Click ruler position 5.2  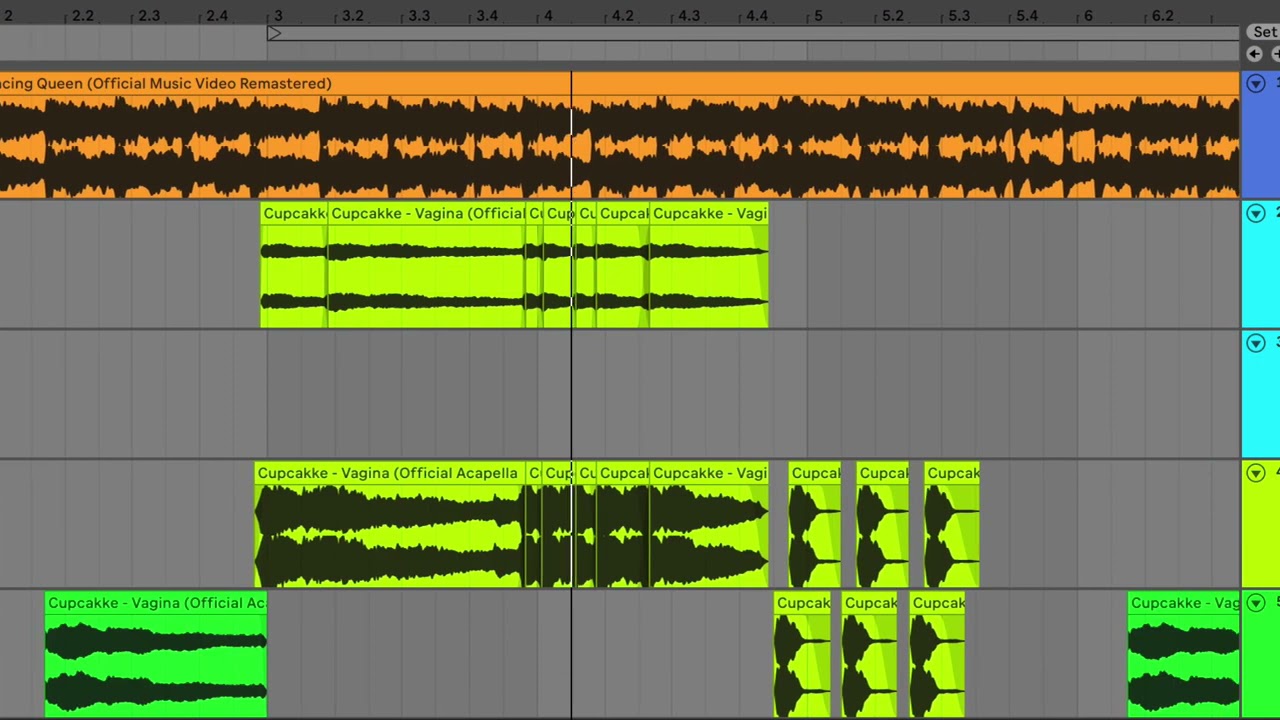pyautogui.click(x=892, y=16)
